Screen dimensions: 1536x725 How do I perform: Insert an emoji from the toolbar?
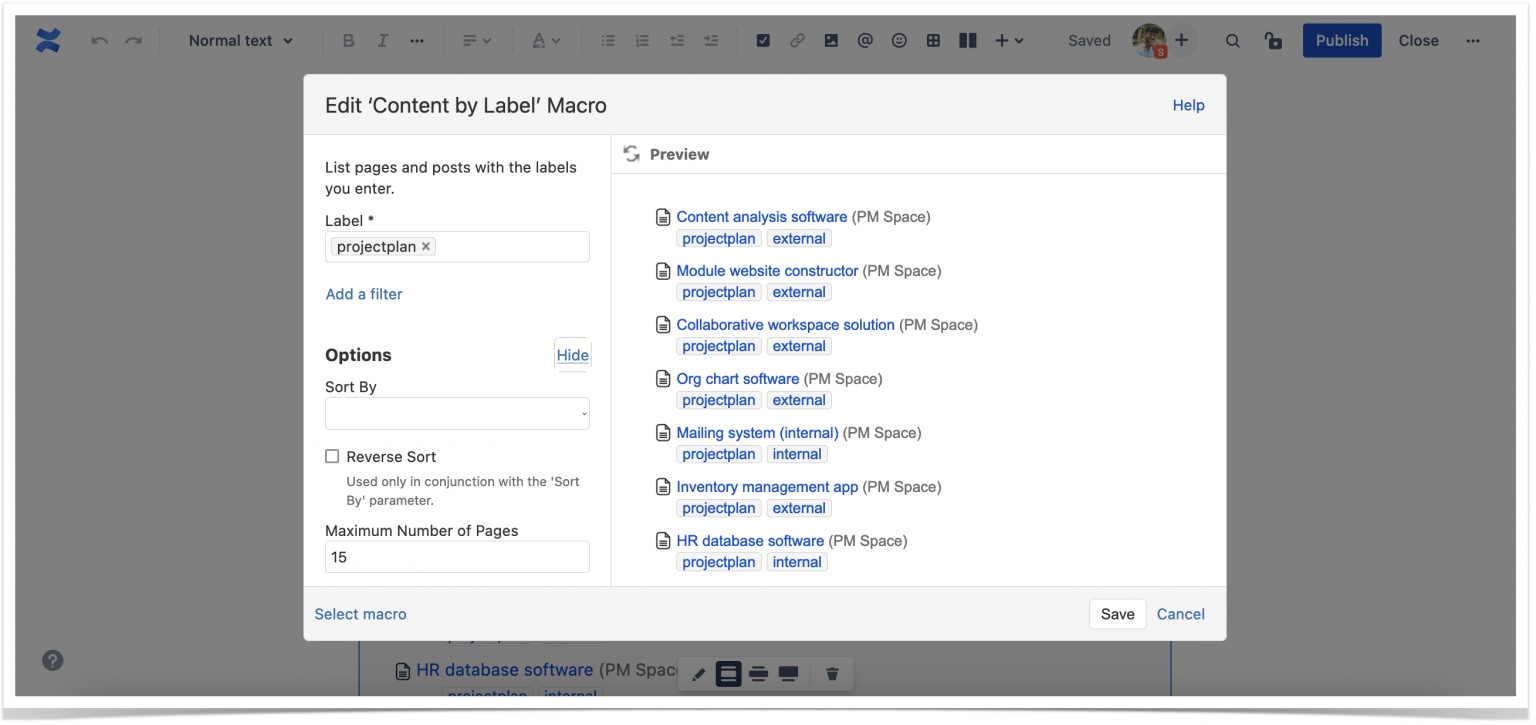click(x=899, y=41)
